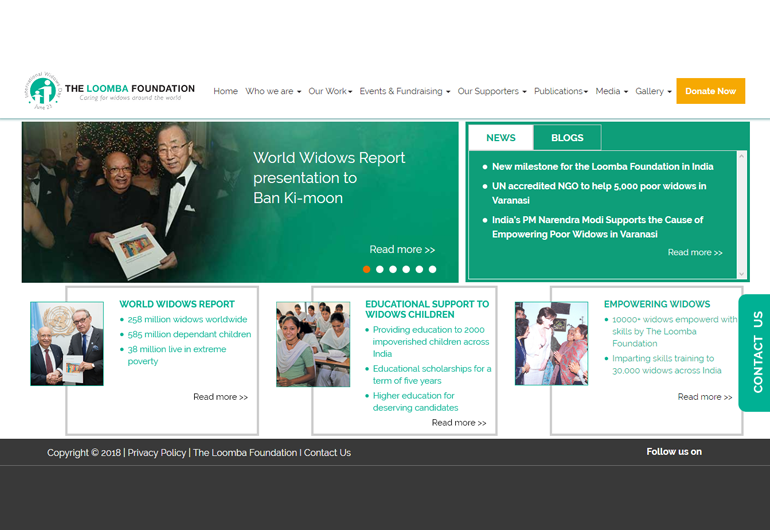Switch to the BLOGS tab

coord(567,138)
